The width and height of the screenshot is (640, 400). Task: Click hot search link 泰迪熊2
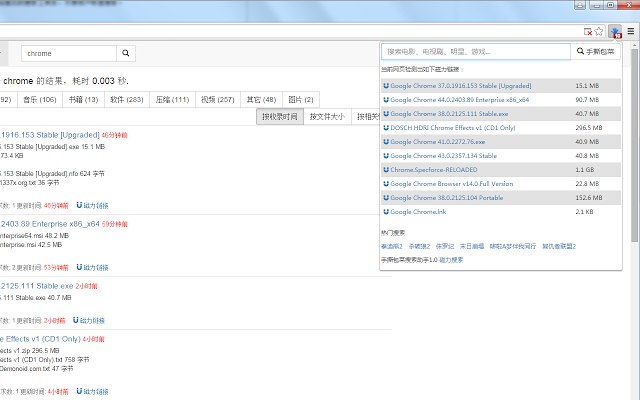click(x=392, y=246)
